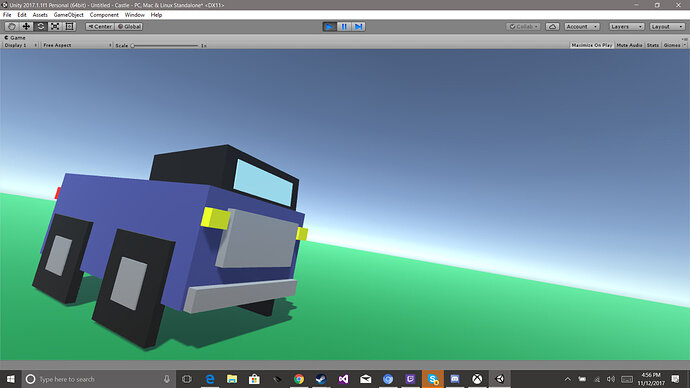Toggle Gizmos in Game view
The width and height of the screenshot is (690, 388).
click(x=672, y=45)
